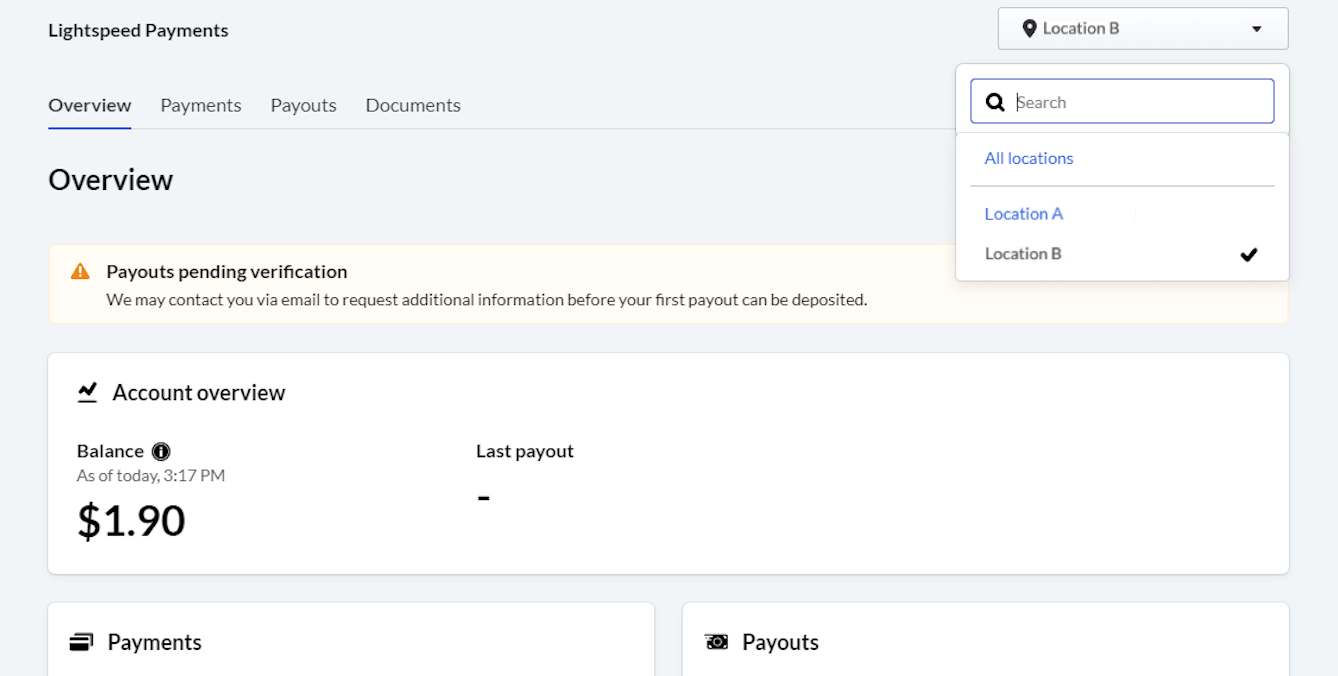Click the Account overview chart icon
The width and height of the screenshot is (1338, 676).
[x=88, y=392]
